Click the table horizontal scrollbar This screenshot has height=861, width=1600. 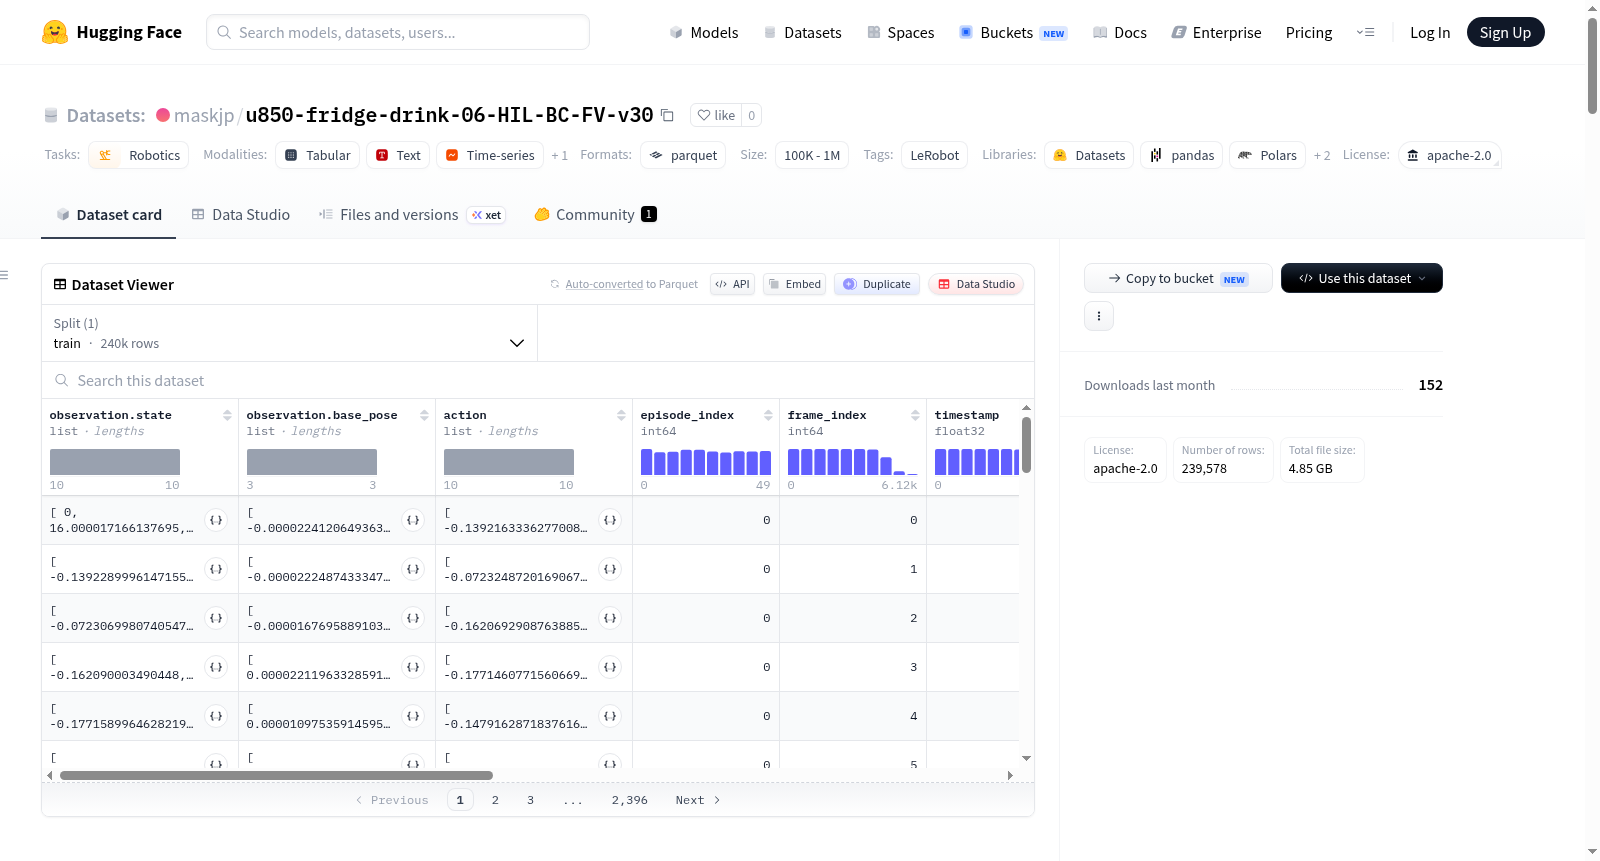point(276,775)
